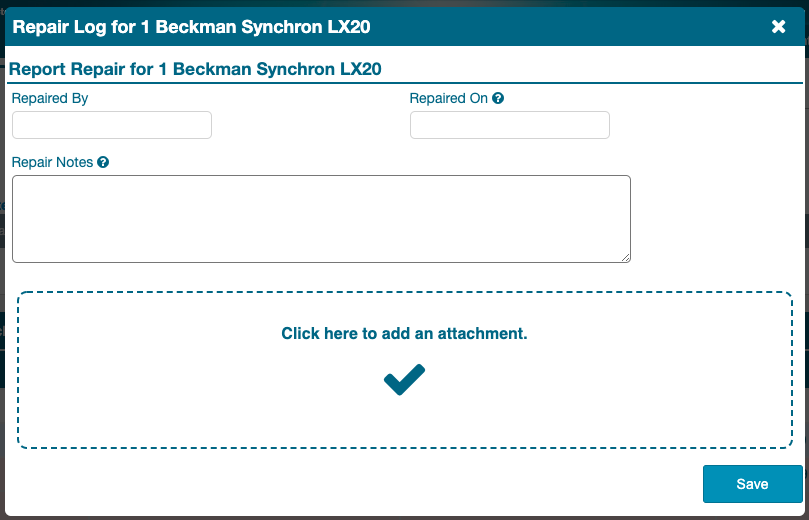The image size is (809, 520).
Task: Click the dimmed background below the dialog
Action: (400, 518)
